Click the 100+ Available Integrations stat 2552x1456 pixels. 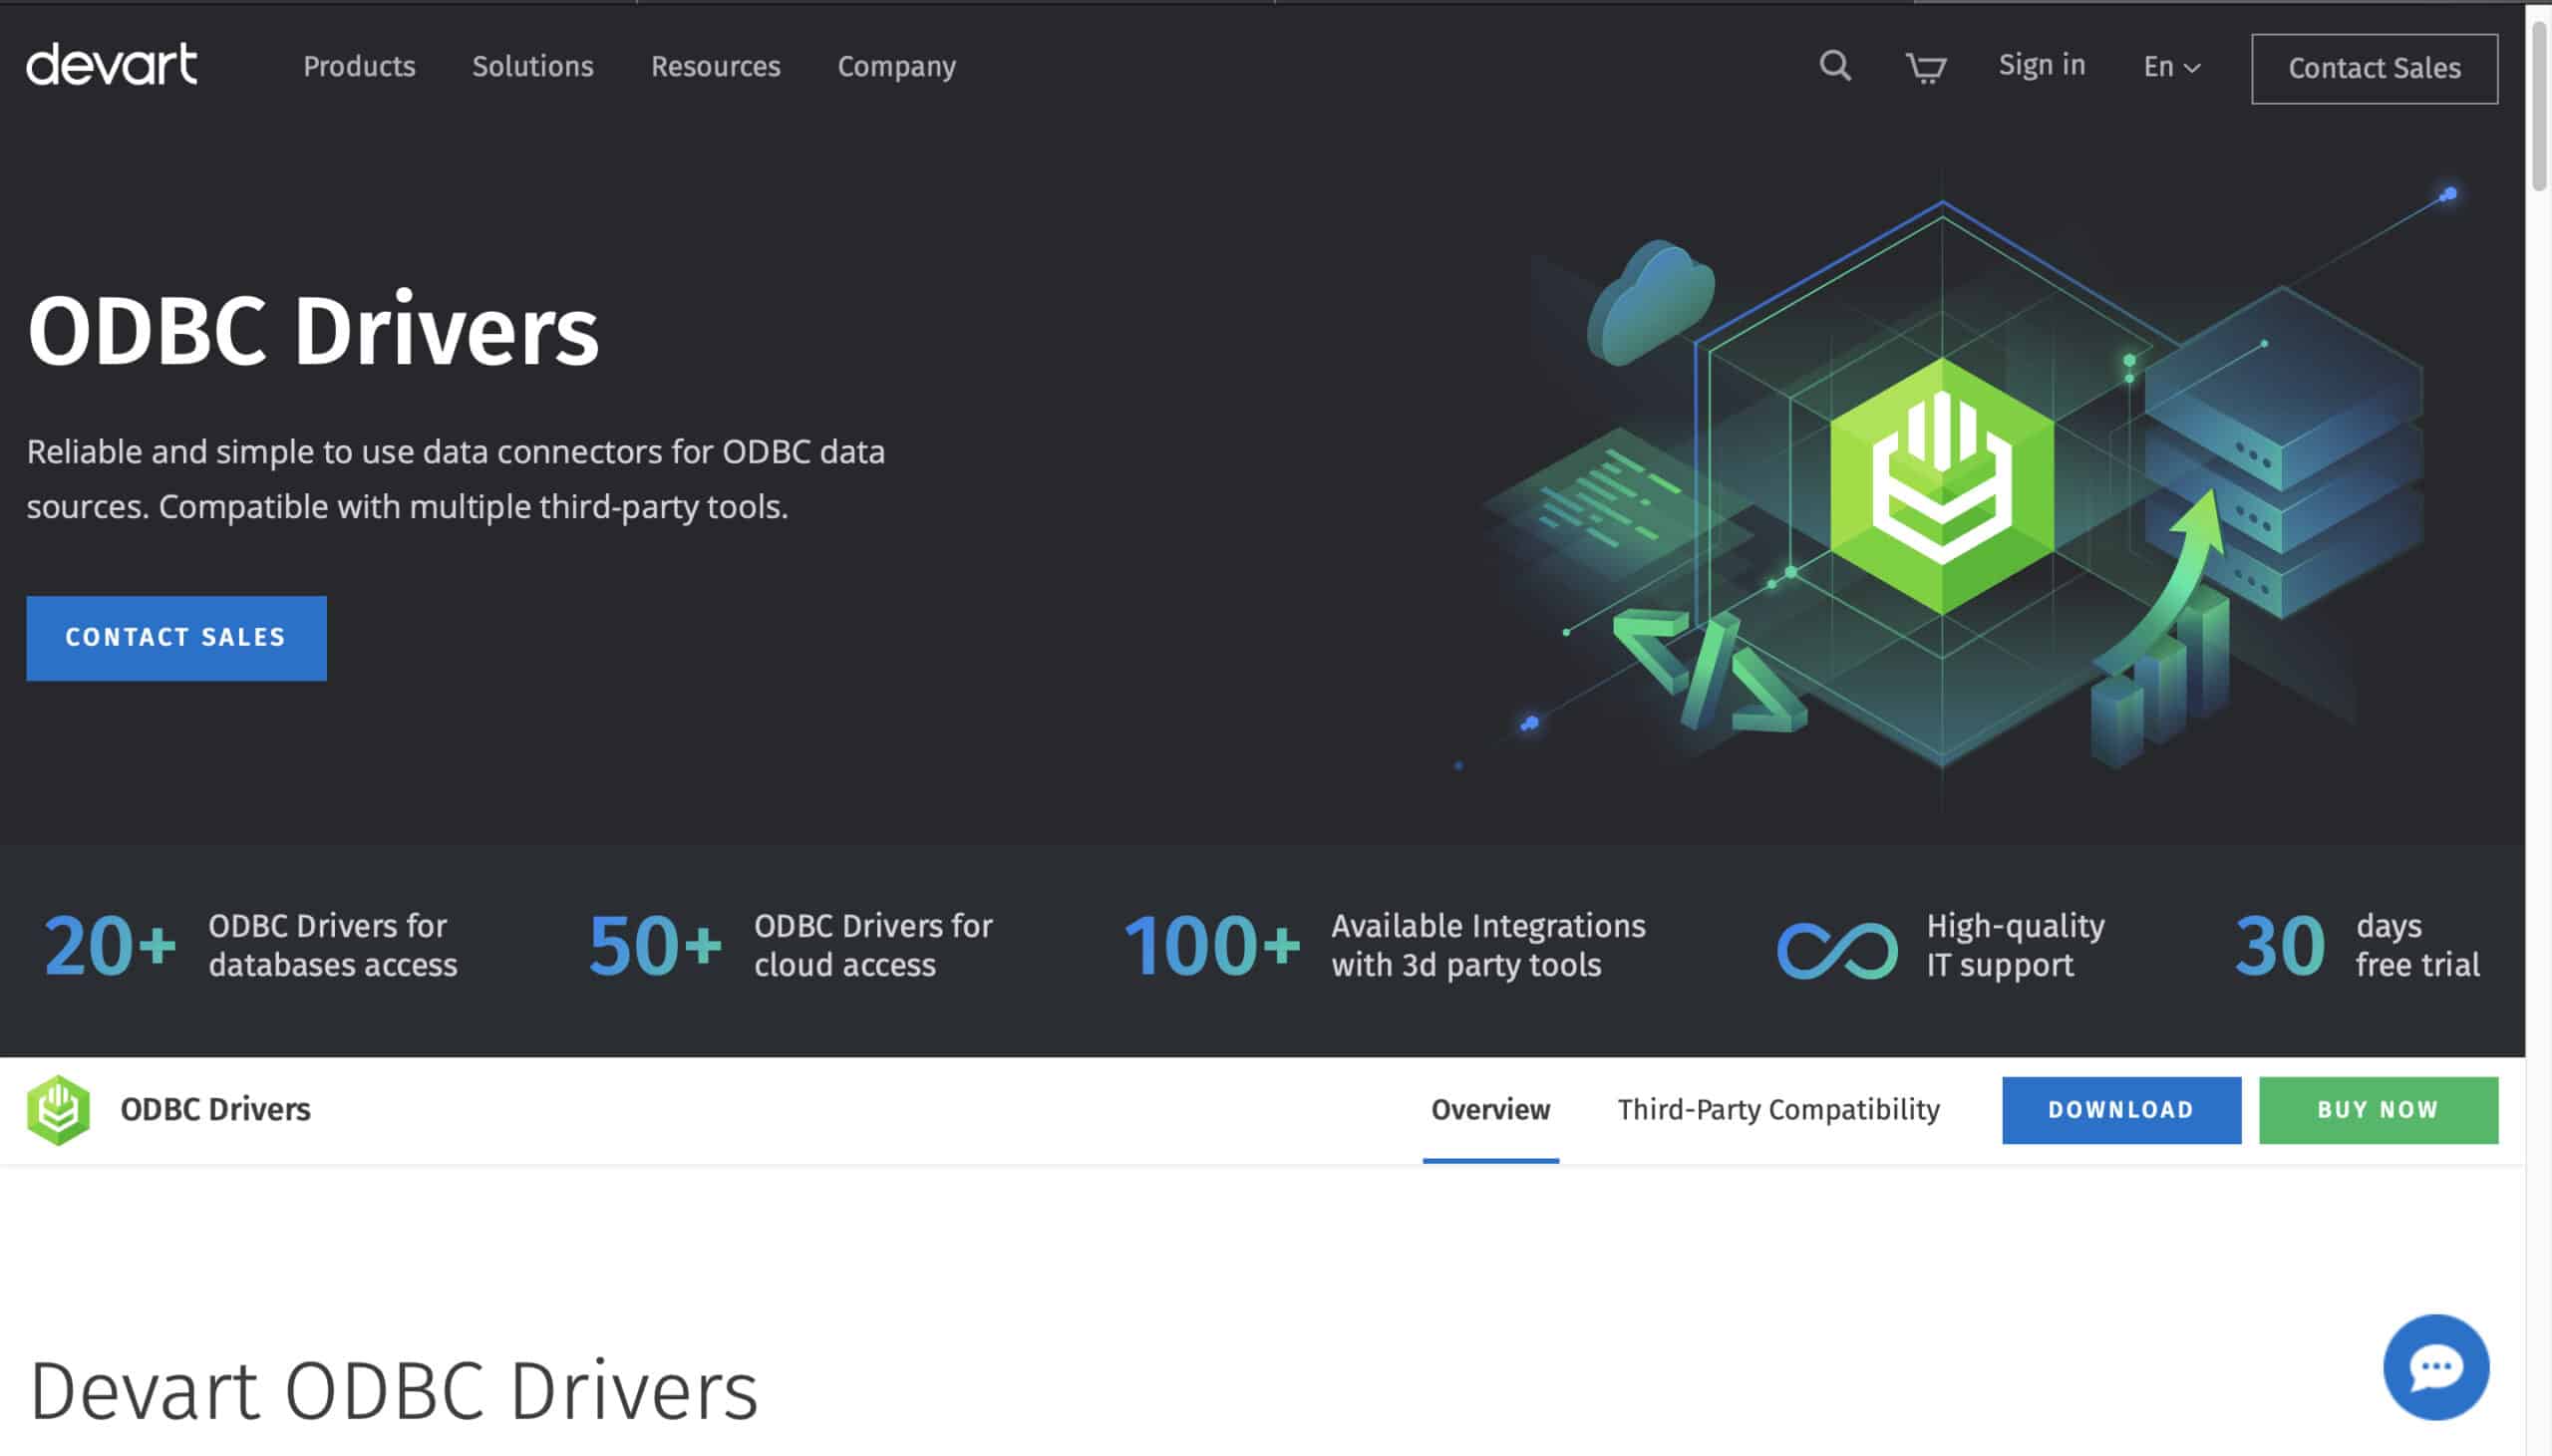(x=1385, y=946)
